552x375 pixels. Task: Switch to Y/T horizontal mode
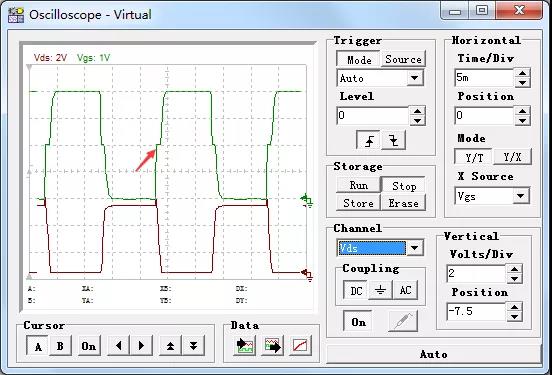click(474, 157)
